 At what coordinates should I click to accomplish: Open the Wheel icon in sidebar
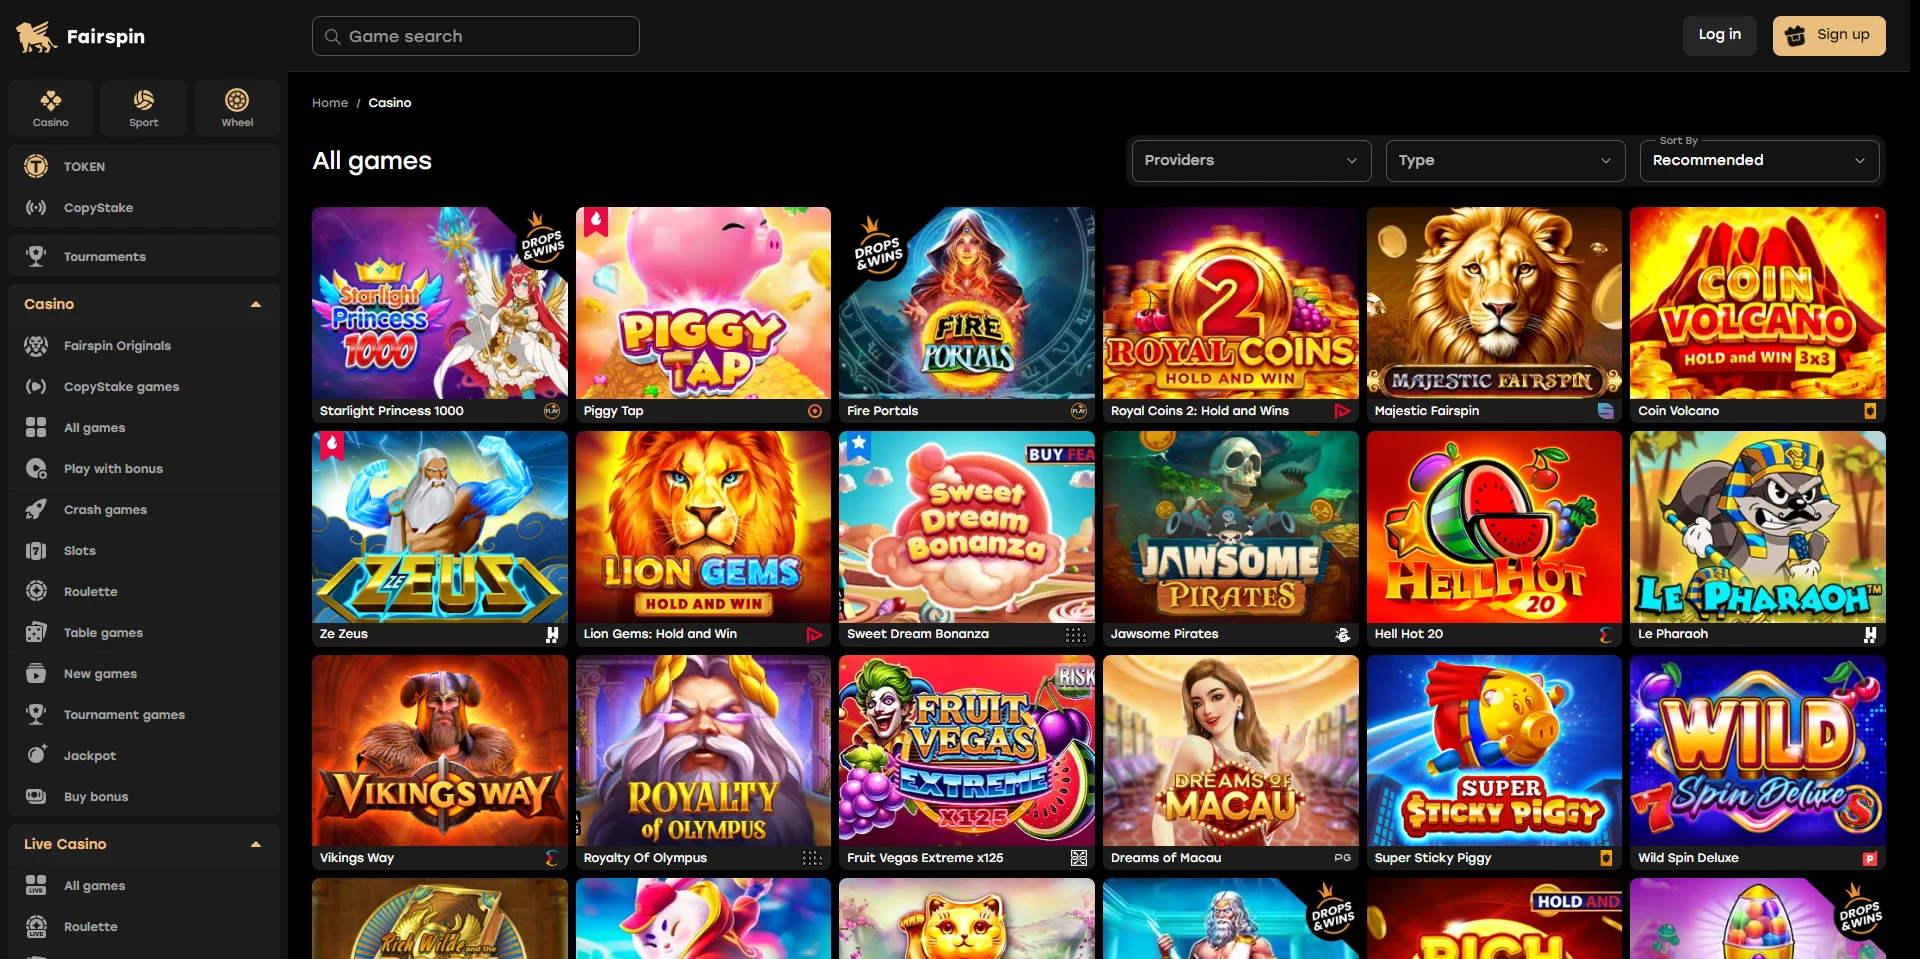coord(237,100)
